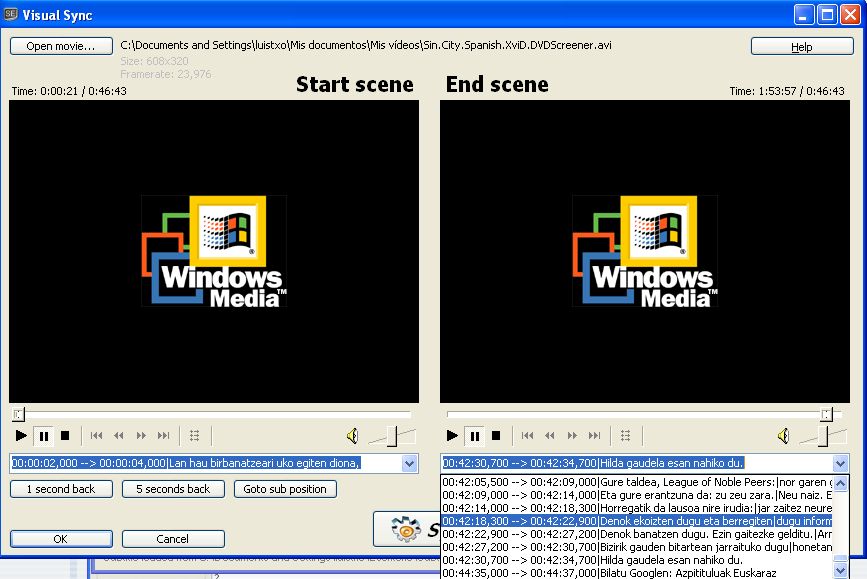Select subtitle line starting 00:42:05,500
The width and height of the screenshot is (867, 579).
pyautogui.click(x=637, y=482)
